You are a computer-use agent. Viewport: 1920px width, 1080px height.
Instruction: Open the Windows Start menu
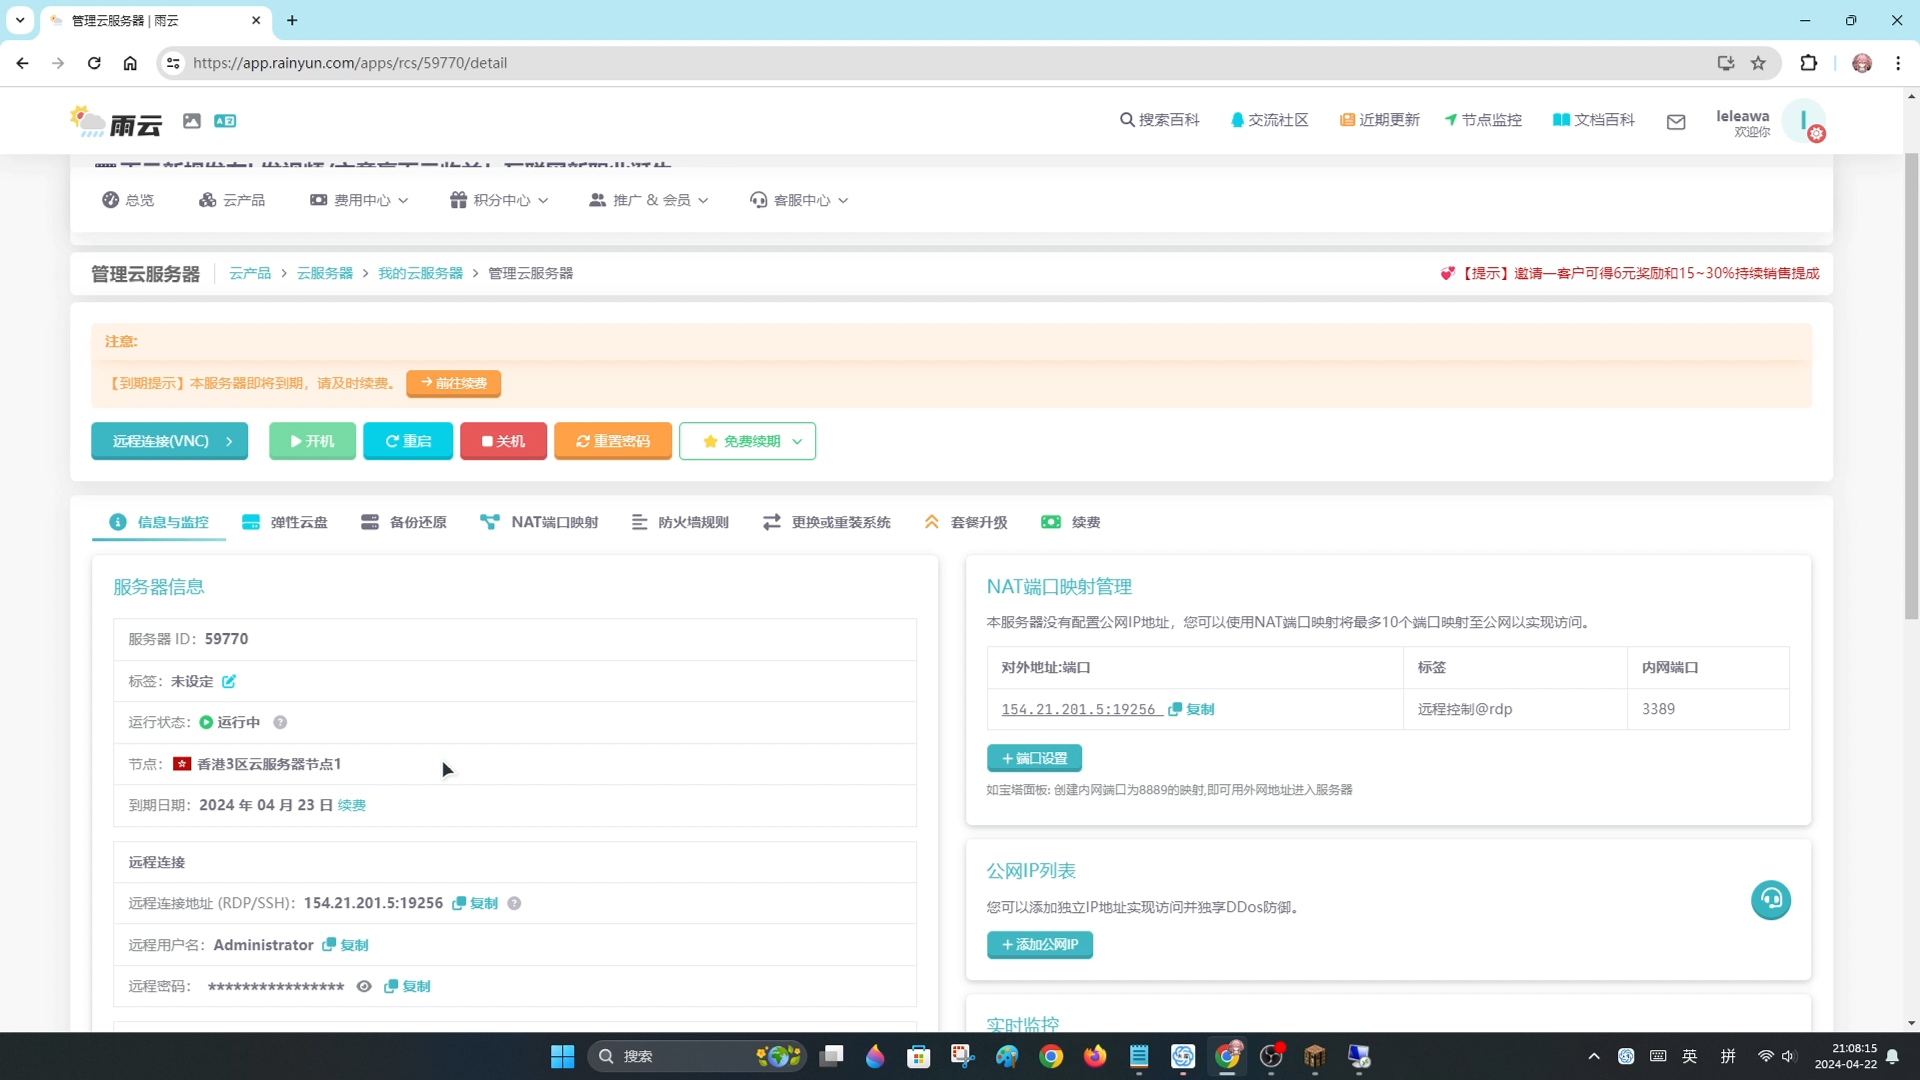click(563, 1056)
